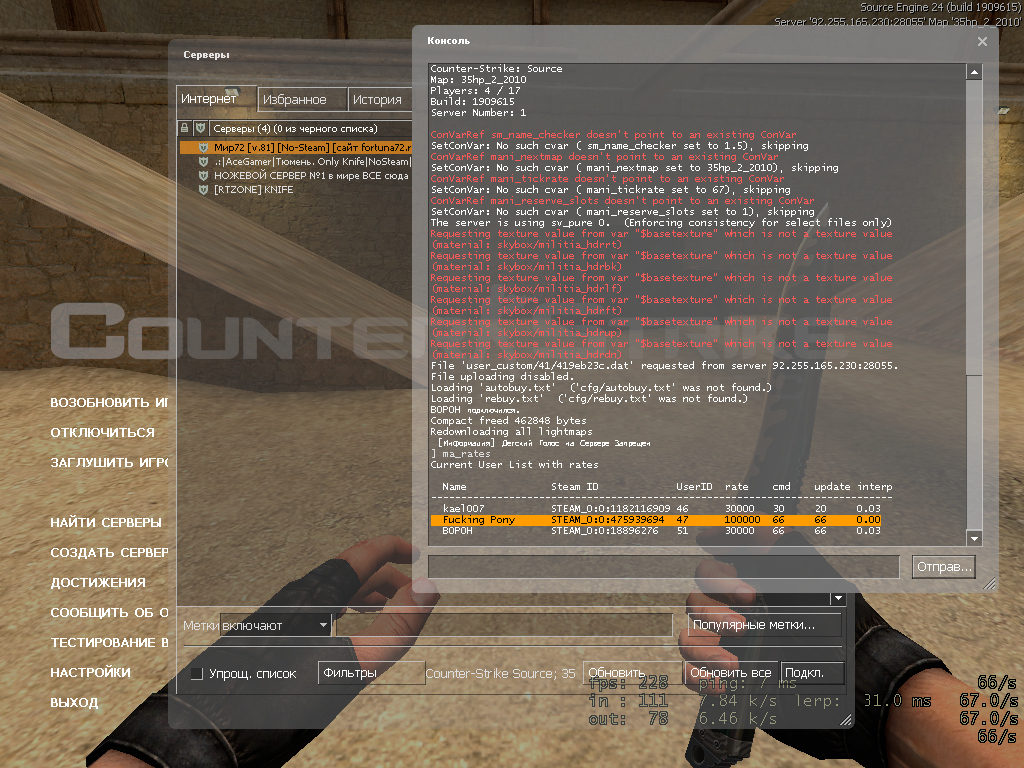Click shield icon on Мир72 server row
1024x768 pixels.
(x=203, y=148)
